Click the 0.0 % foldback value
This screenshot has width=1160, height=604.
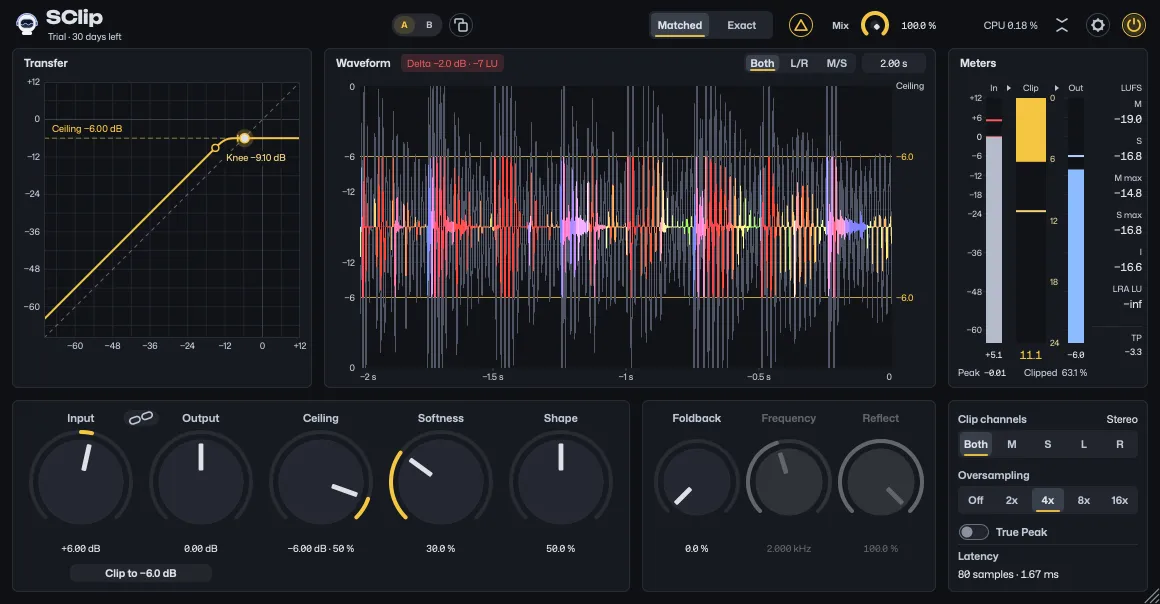pyautogui.click(x=696, y=548)
